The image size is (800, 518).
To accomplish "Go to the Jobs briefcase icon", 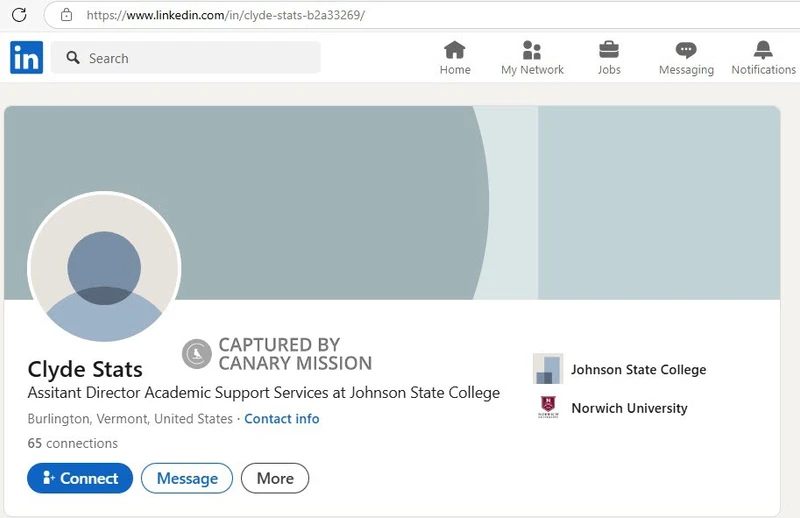I will (x=609, y=50).
